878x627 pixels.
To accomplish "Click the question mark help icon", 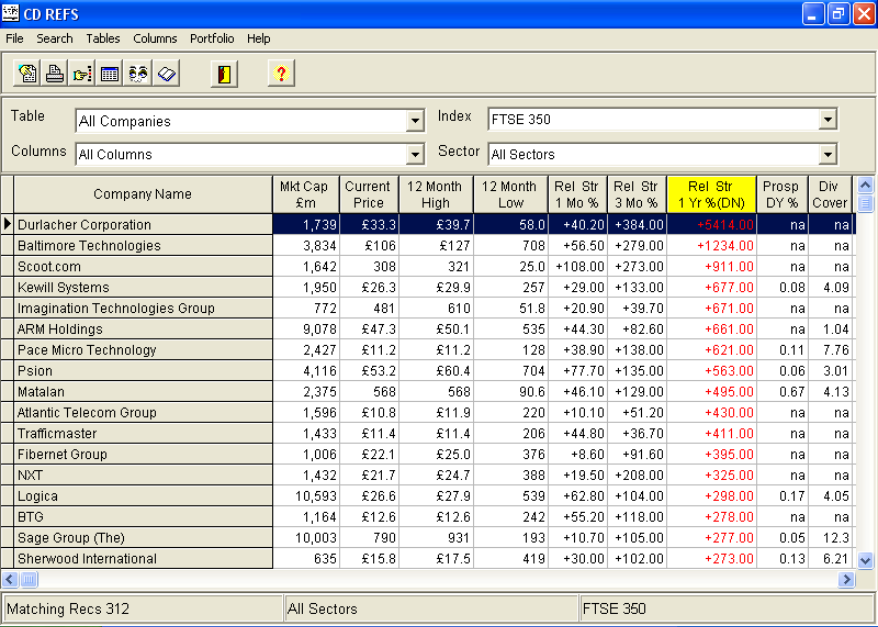I will click(x=281, y=73).
